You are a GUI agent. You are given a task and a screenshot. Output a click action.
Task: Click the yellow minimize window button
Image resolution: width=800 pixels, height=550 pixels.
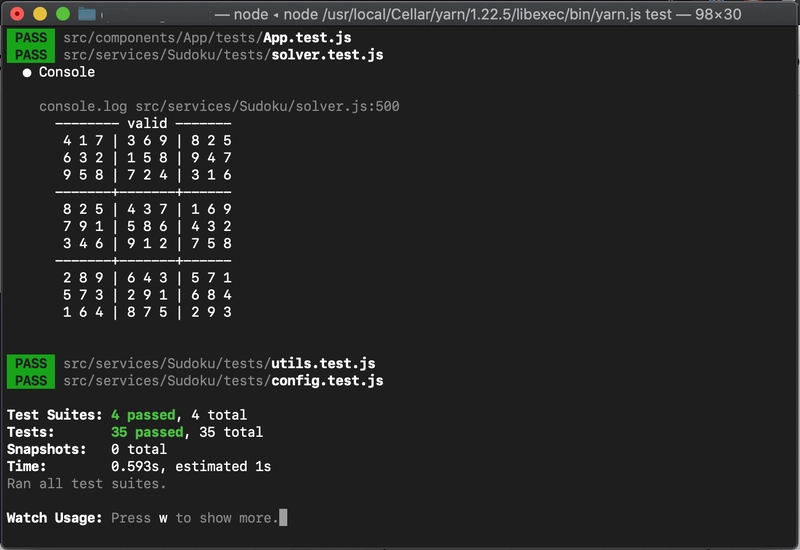pos(40,14)
